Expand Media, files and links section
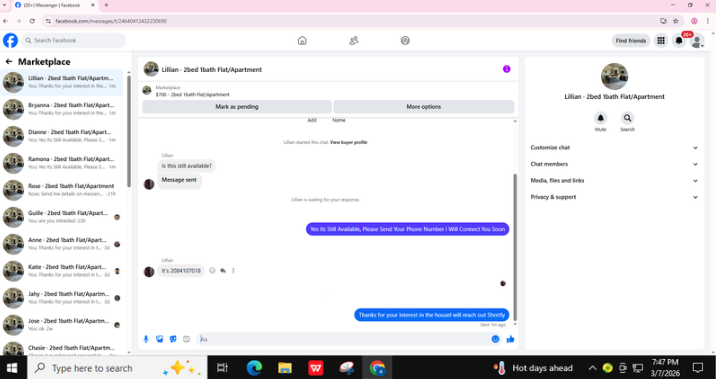Image resolution: width=716 pixels, height=379 pixels. point(614,180)
